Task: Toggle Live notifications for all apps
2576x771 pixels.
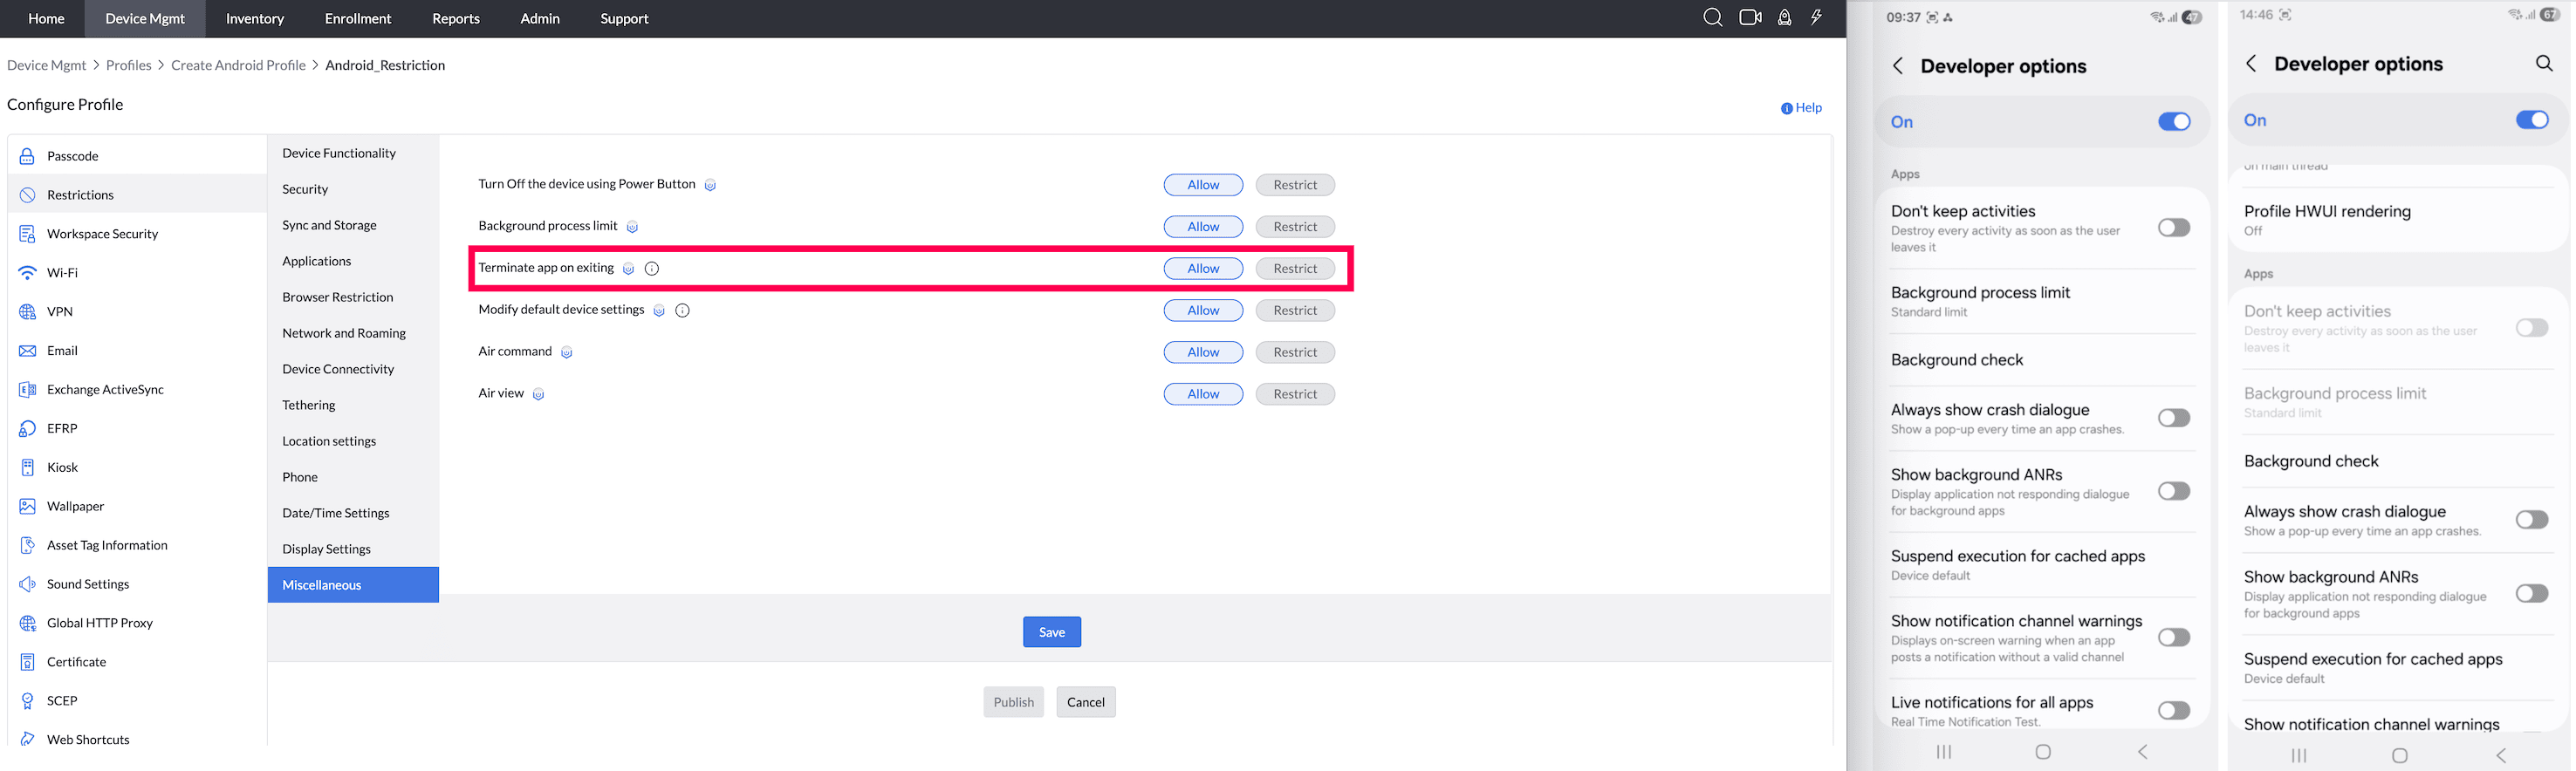Action: point(2173,710)
